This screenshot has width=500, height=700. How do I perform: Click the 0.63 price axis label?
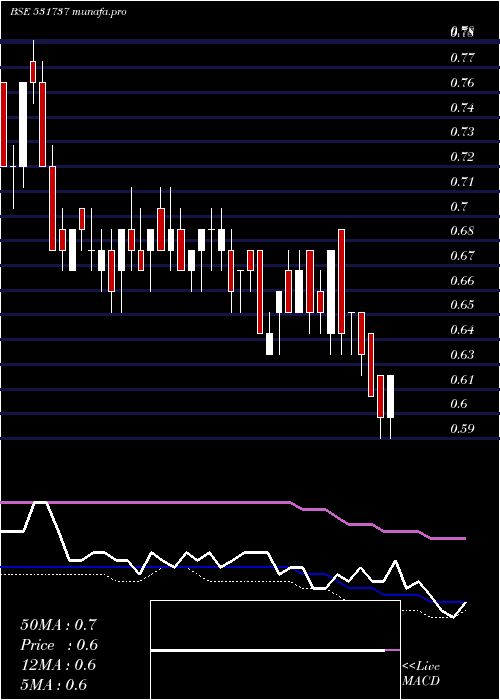(x=462, y=355)
